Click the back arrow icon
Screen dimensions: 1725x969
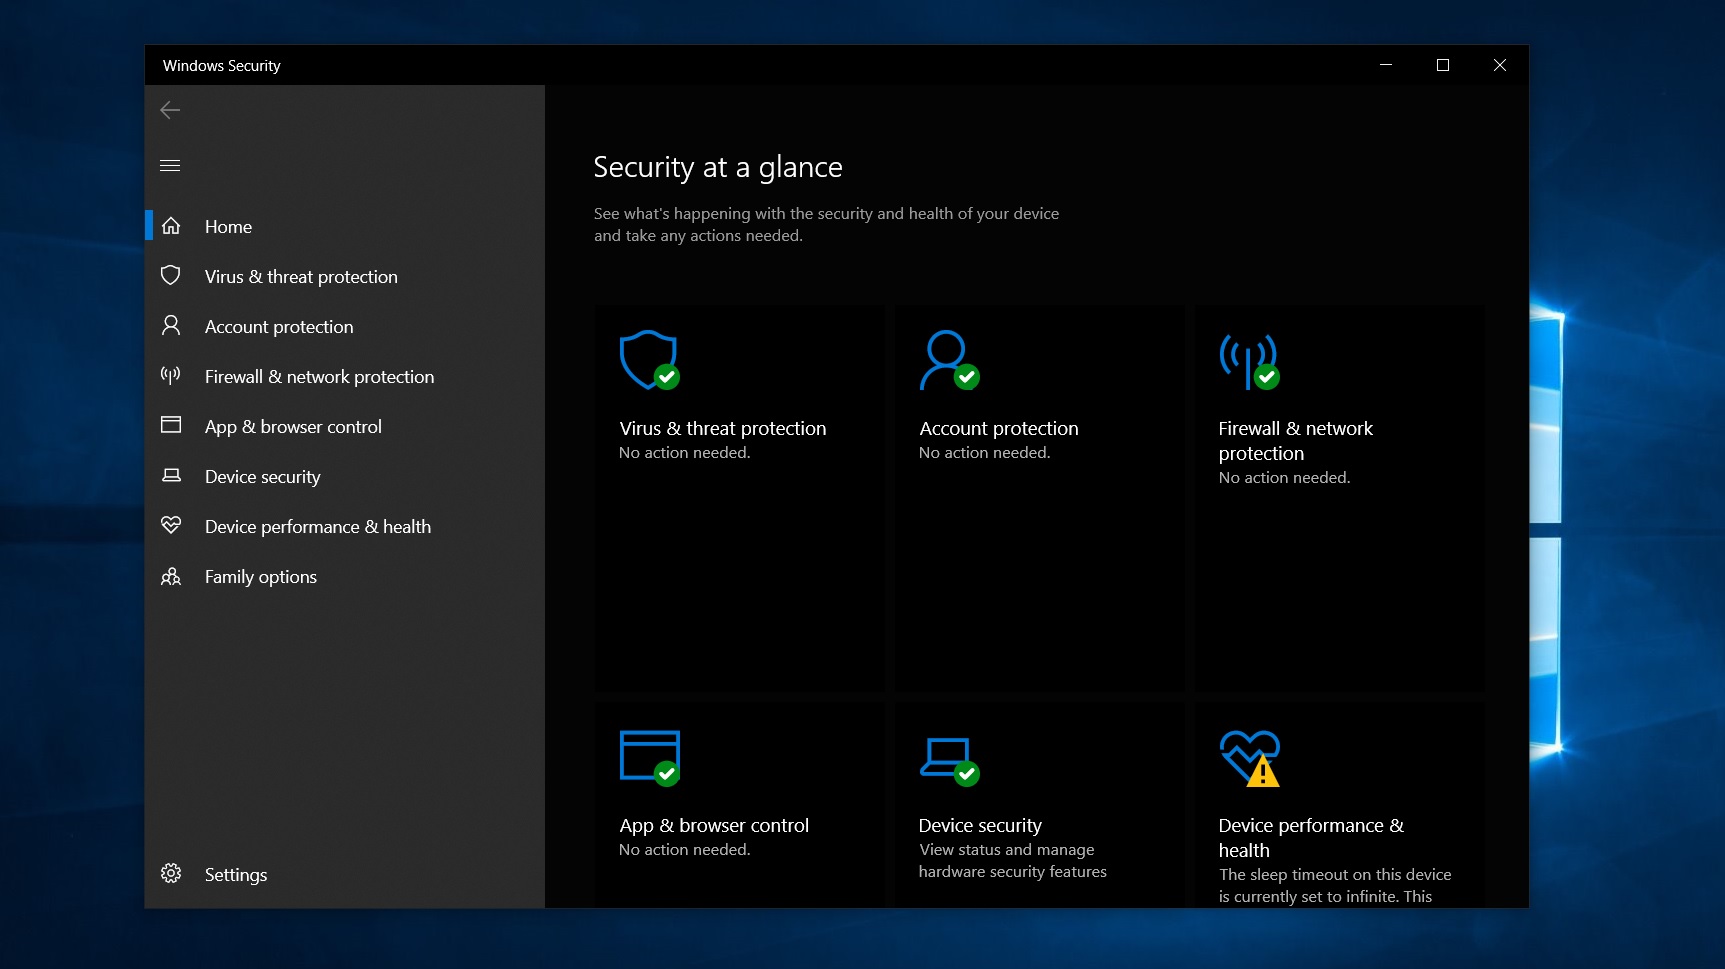coord(170,110)
